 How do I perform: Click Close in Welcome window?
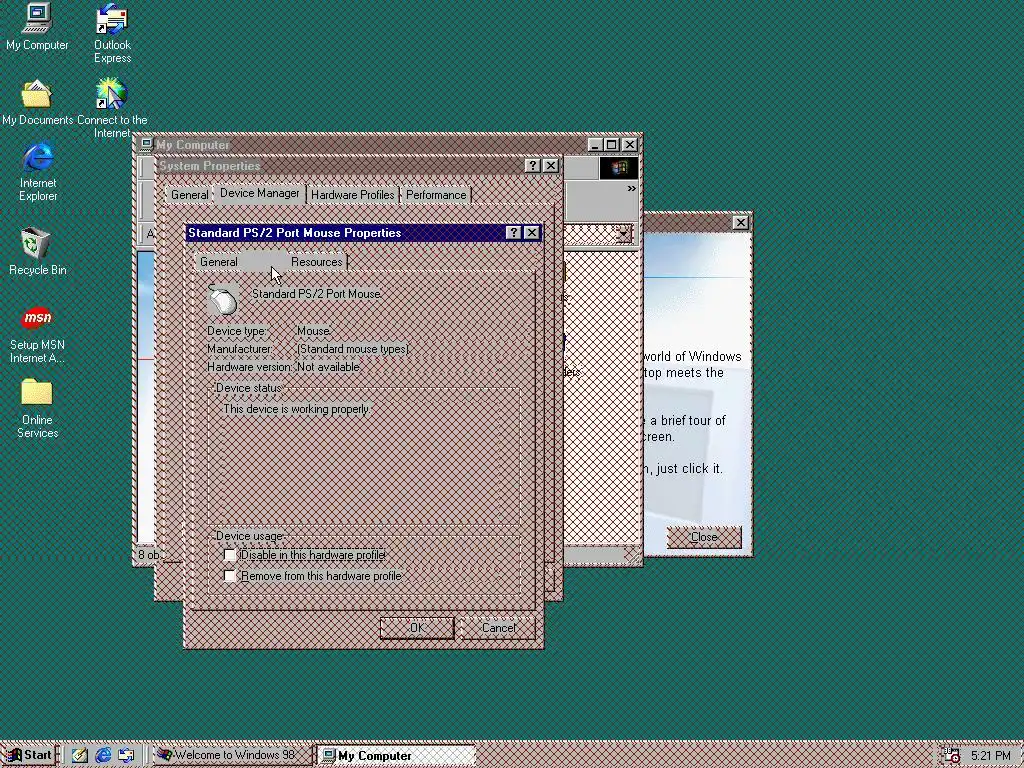[704, 537]
